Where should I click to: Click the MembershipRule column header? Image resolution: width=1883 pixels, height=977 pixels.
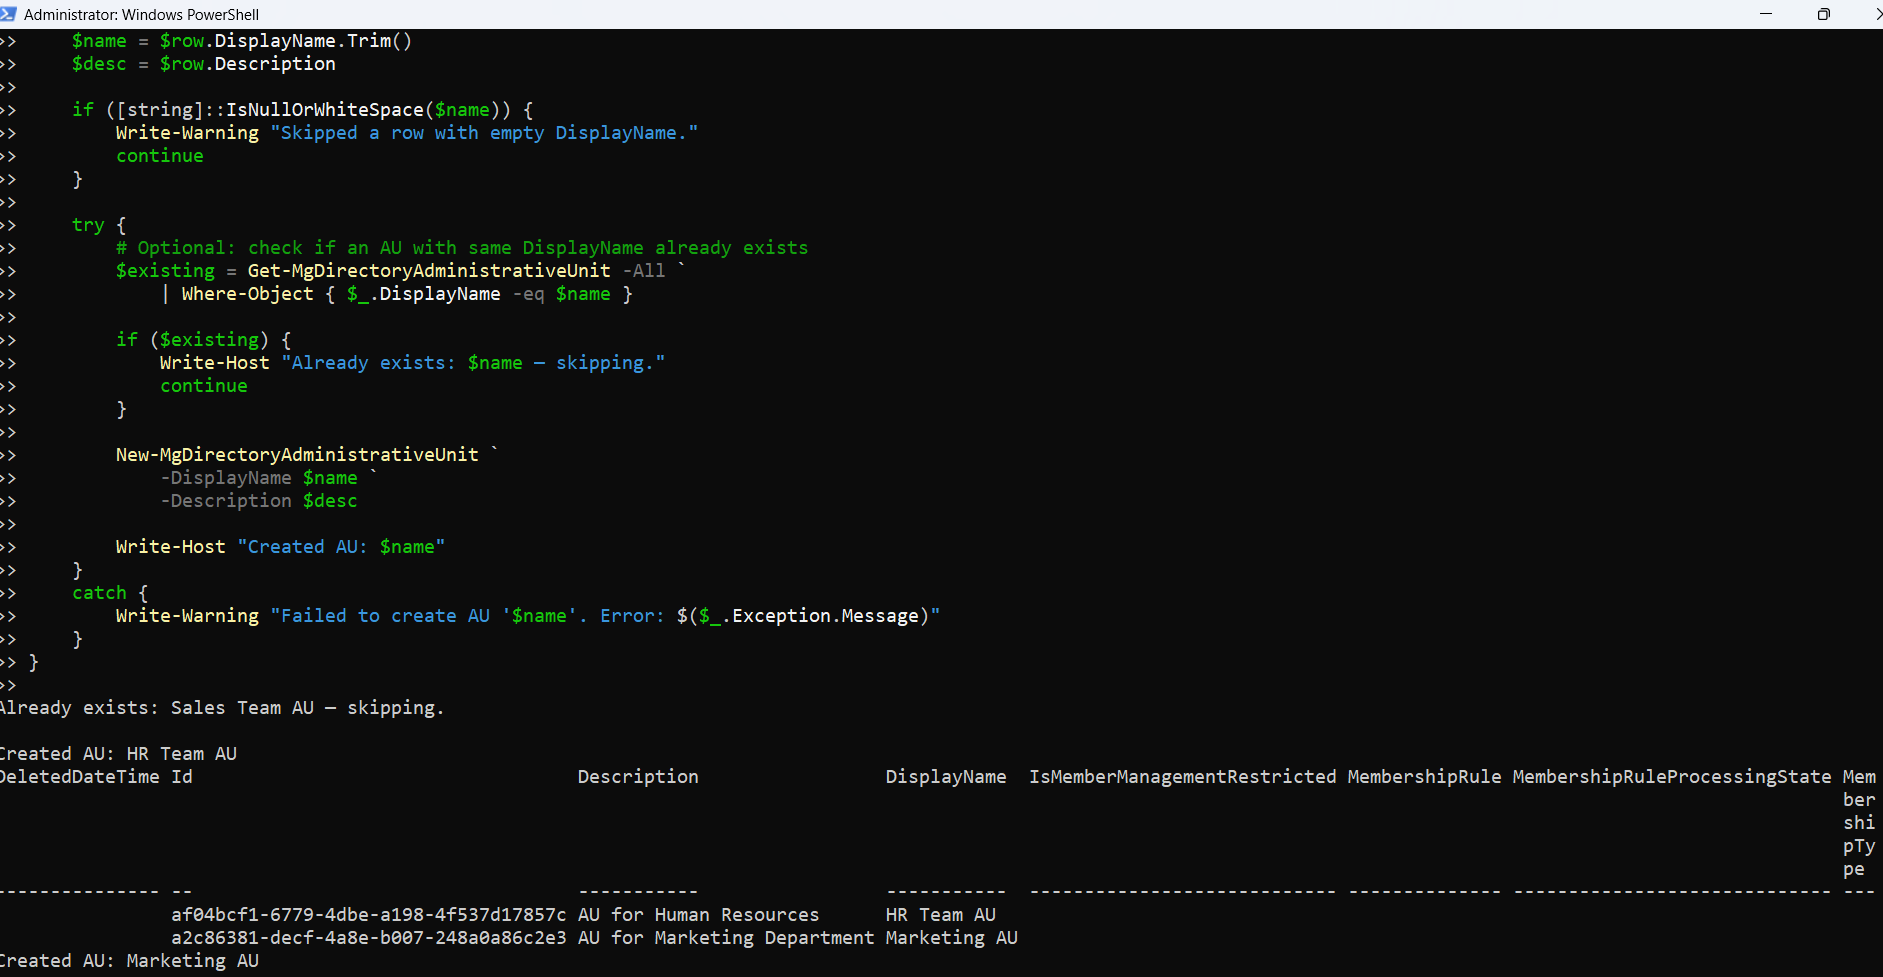(x=1424, y=777)
